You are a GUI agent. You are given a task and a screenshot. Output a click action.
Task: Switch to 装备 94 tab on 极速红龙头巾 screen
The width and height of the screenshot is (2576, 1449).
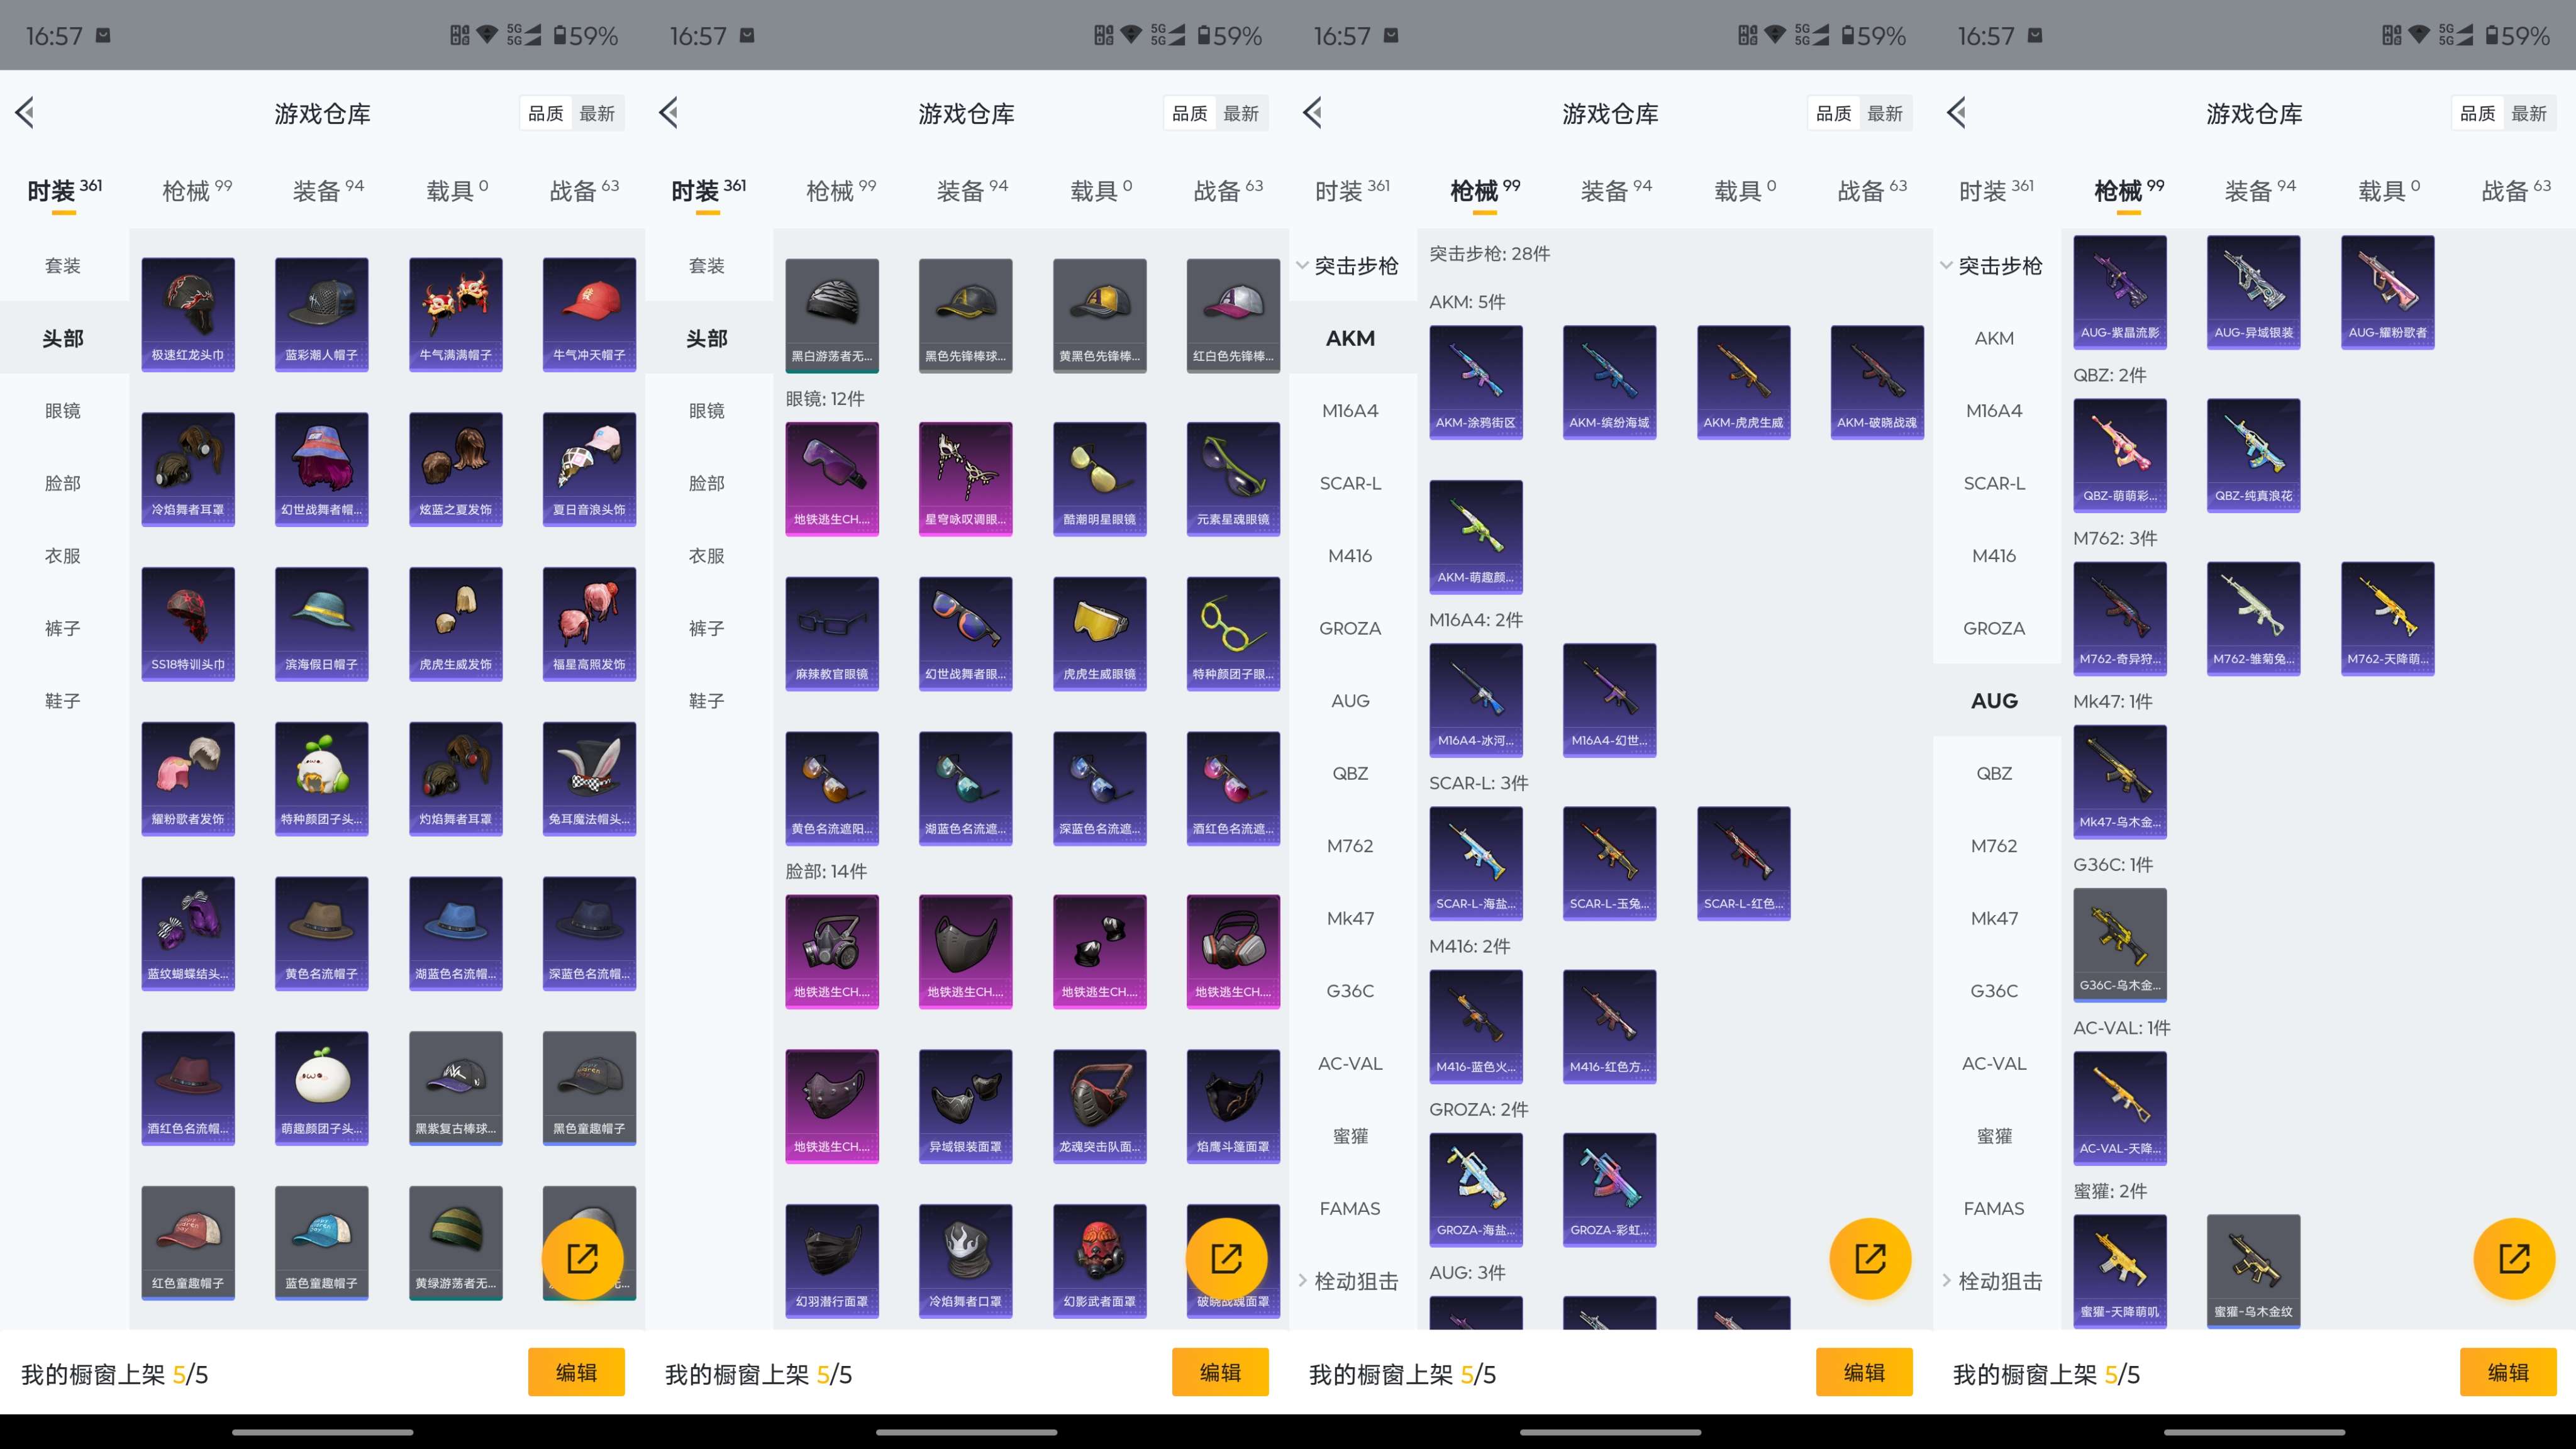pos(328,190)
